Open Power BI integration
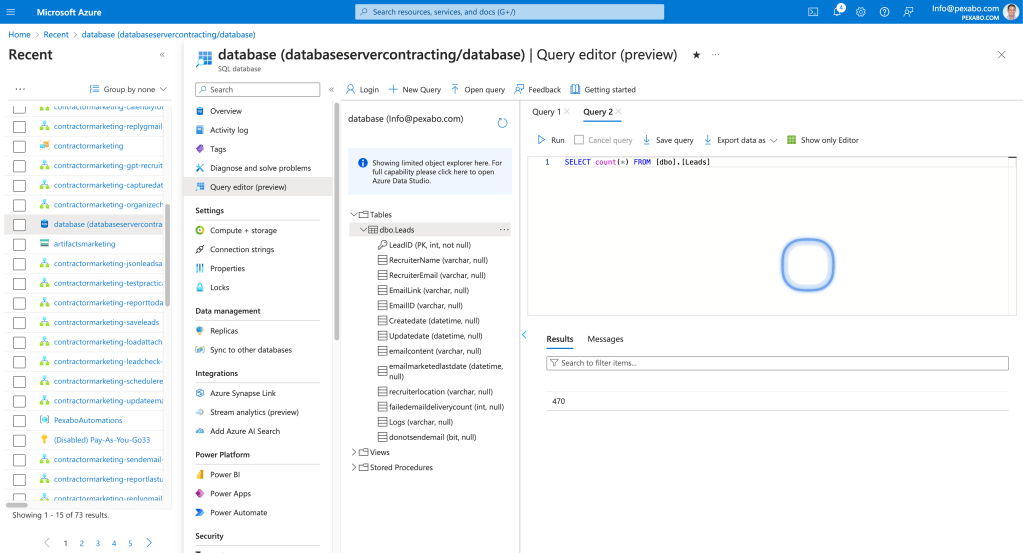Screen dimensions: 1023x553 click(225, 475)
